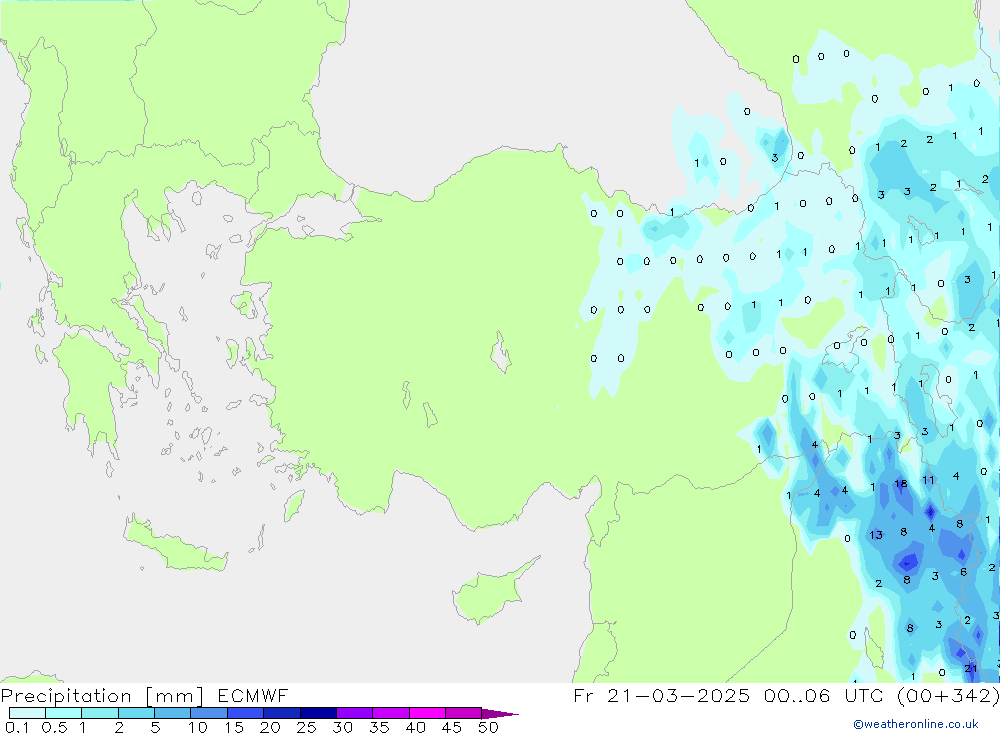Click the over-50 mm legend arrow tip
Screen dimensions: 1000x733
click(501, 713)
